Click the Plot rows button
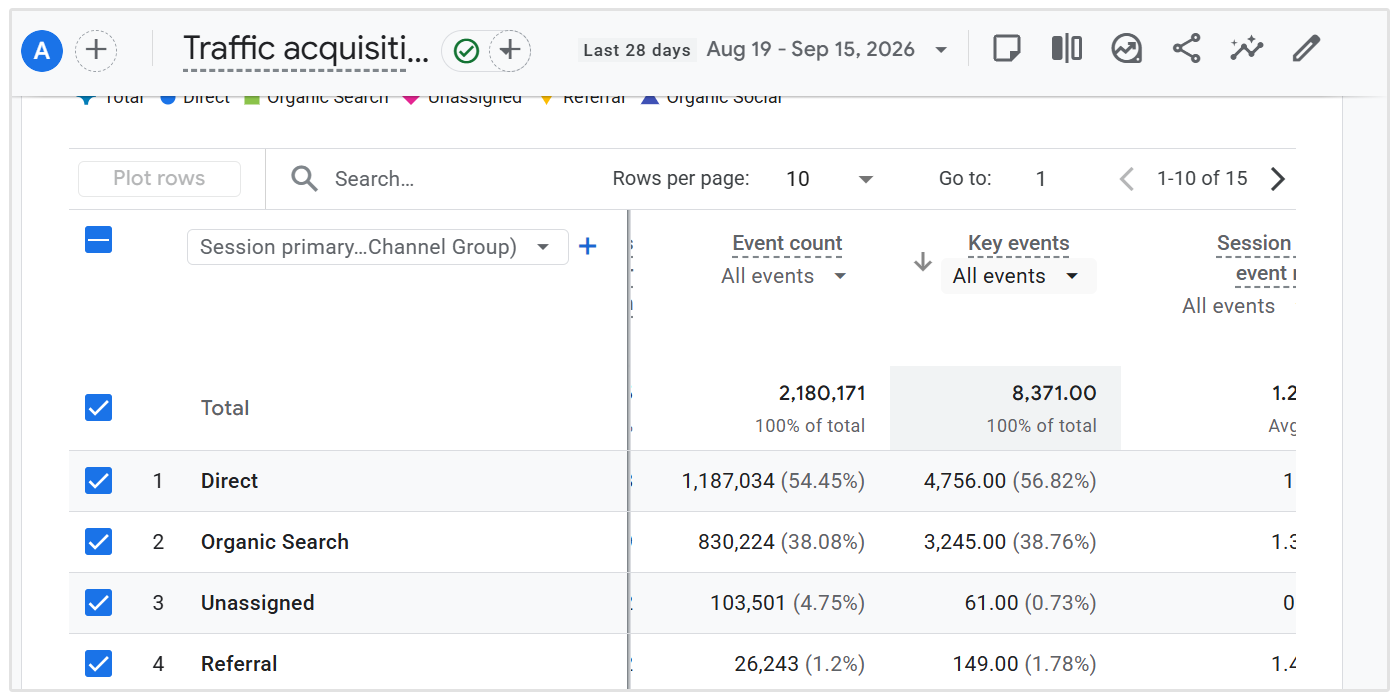This screenshot has height=700, width=1400. [159, 179]
